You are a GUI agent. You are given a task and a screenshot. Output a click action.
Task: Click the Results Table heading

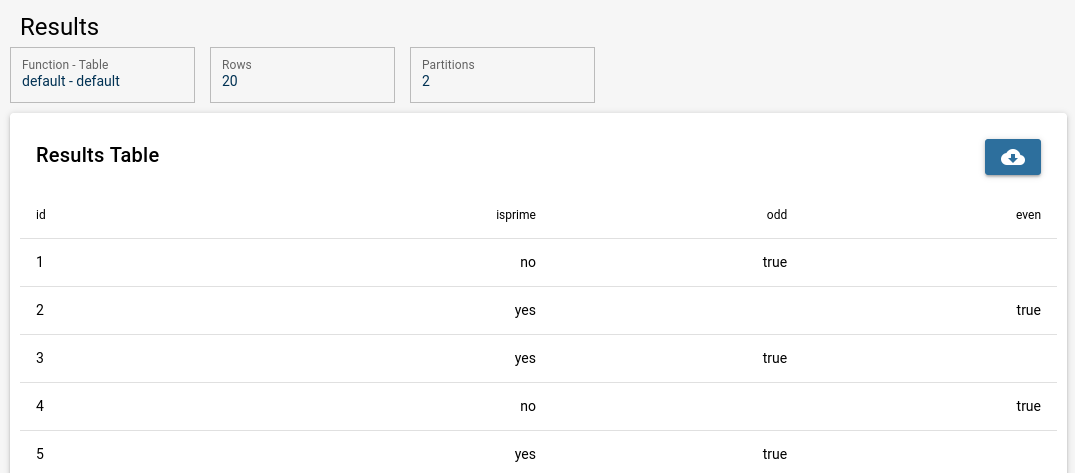pyautogui.click(x=97, y=155)
